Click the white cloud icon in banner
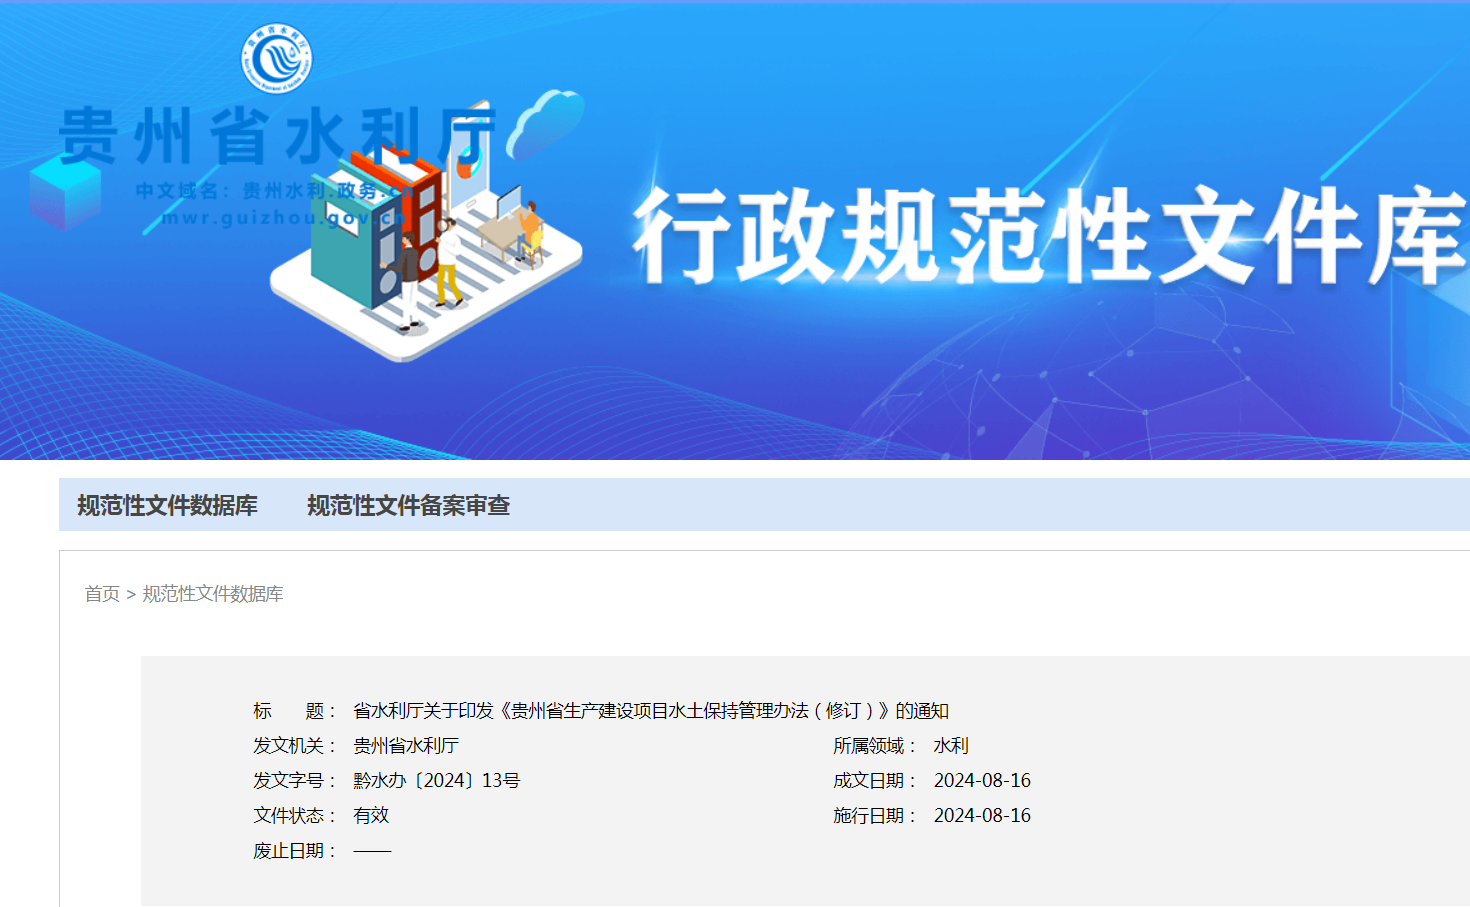This screenshot has width=1470, height=907. [x=545, y=123]
